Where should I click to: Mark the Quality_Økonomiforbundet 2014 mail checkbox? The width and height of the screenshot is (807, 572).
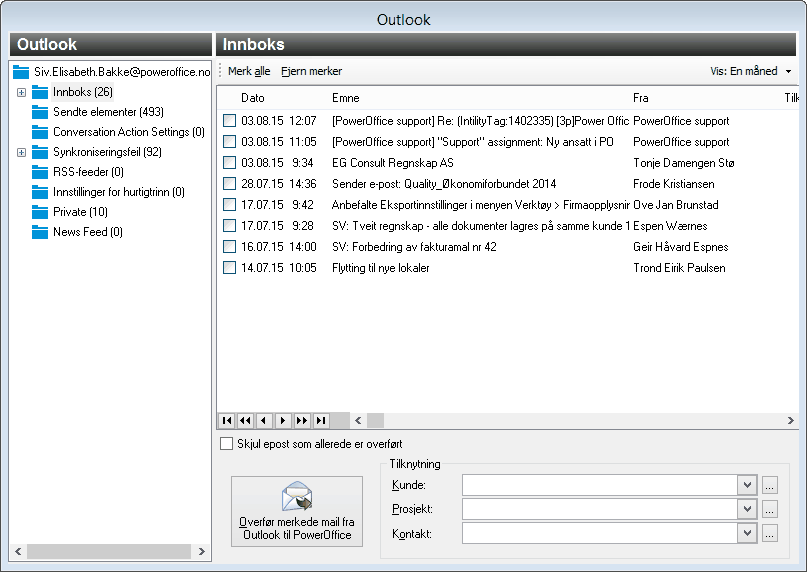[229, 184]
